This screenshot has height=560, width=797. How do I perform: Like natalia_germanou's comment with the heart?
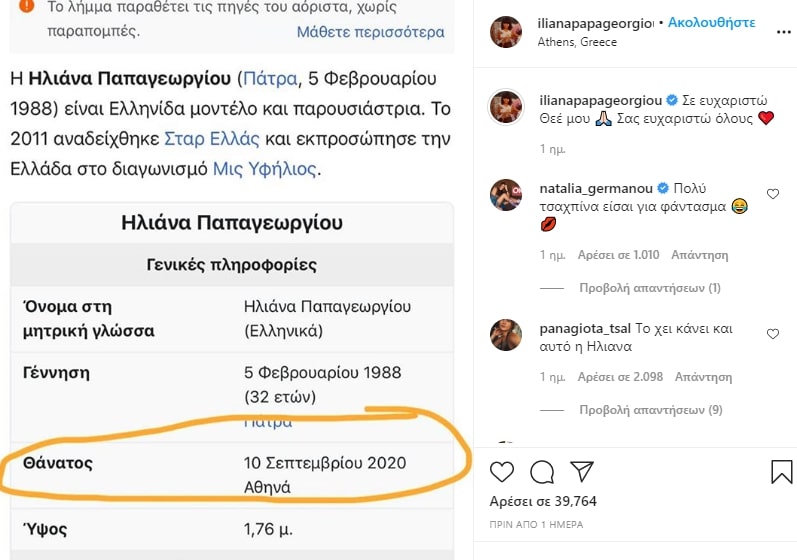773,194
